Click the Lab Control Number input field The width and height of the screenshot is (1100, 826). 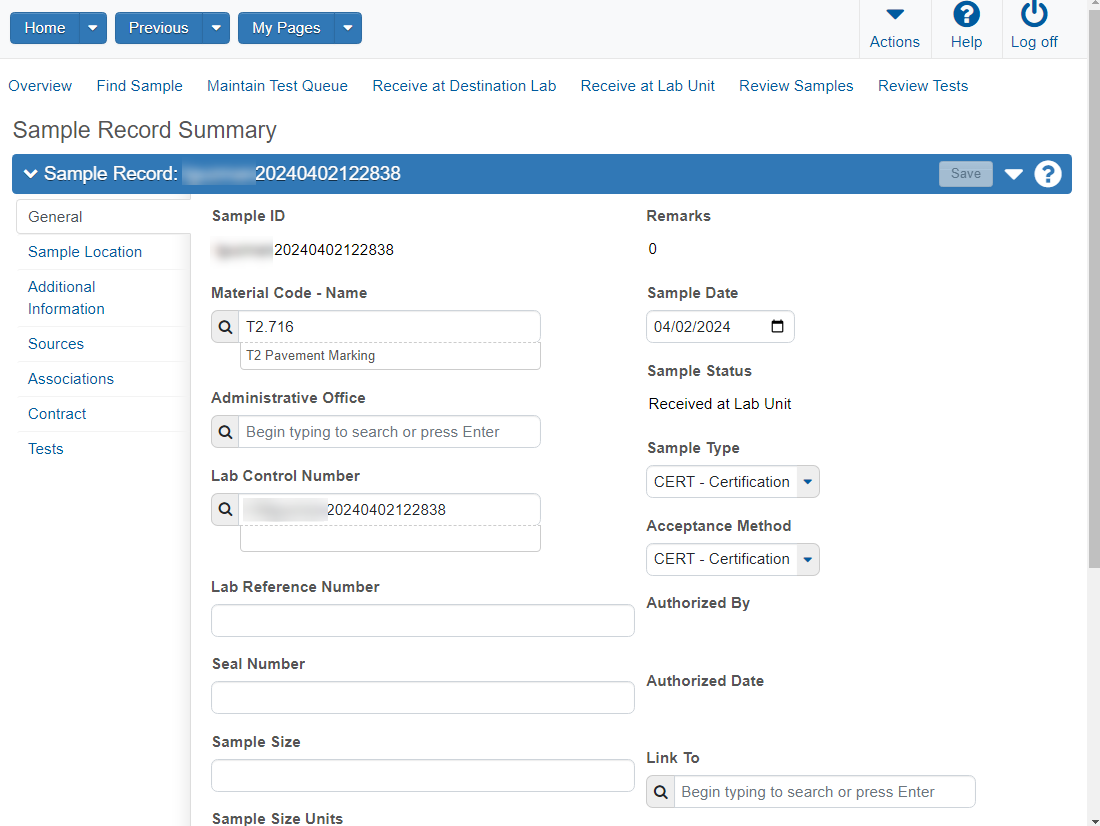click(389, 509)
